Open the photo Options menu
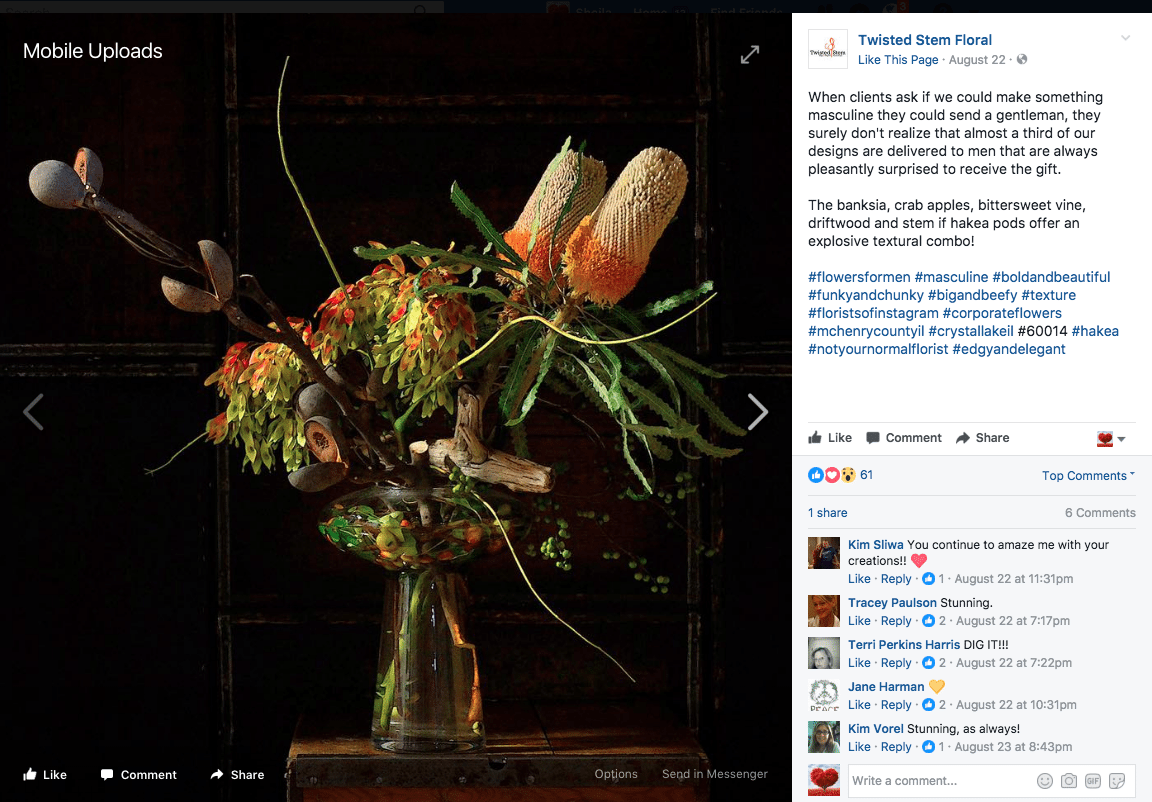The width and height of the screenshot is (1152, 802). (616, 774)
